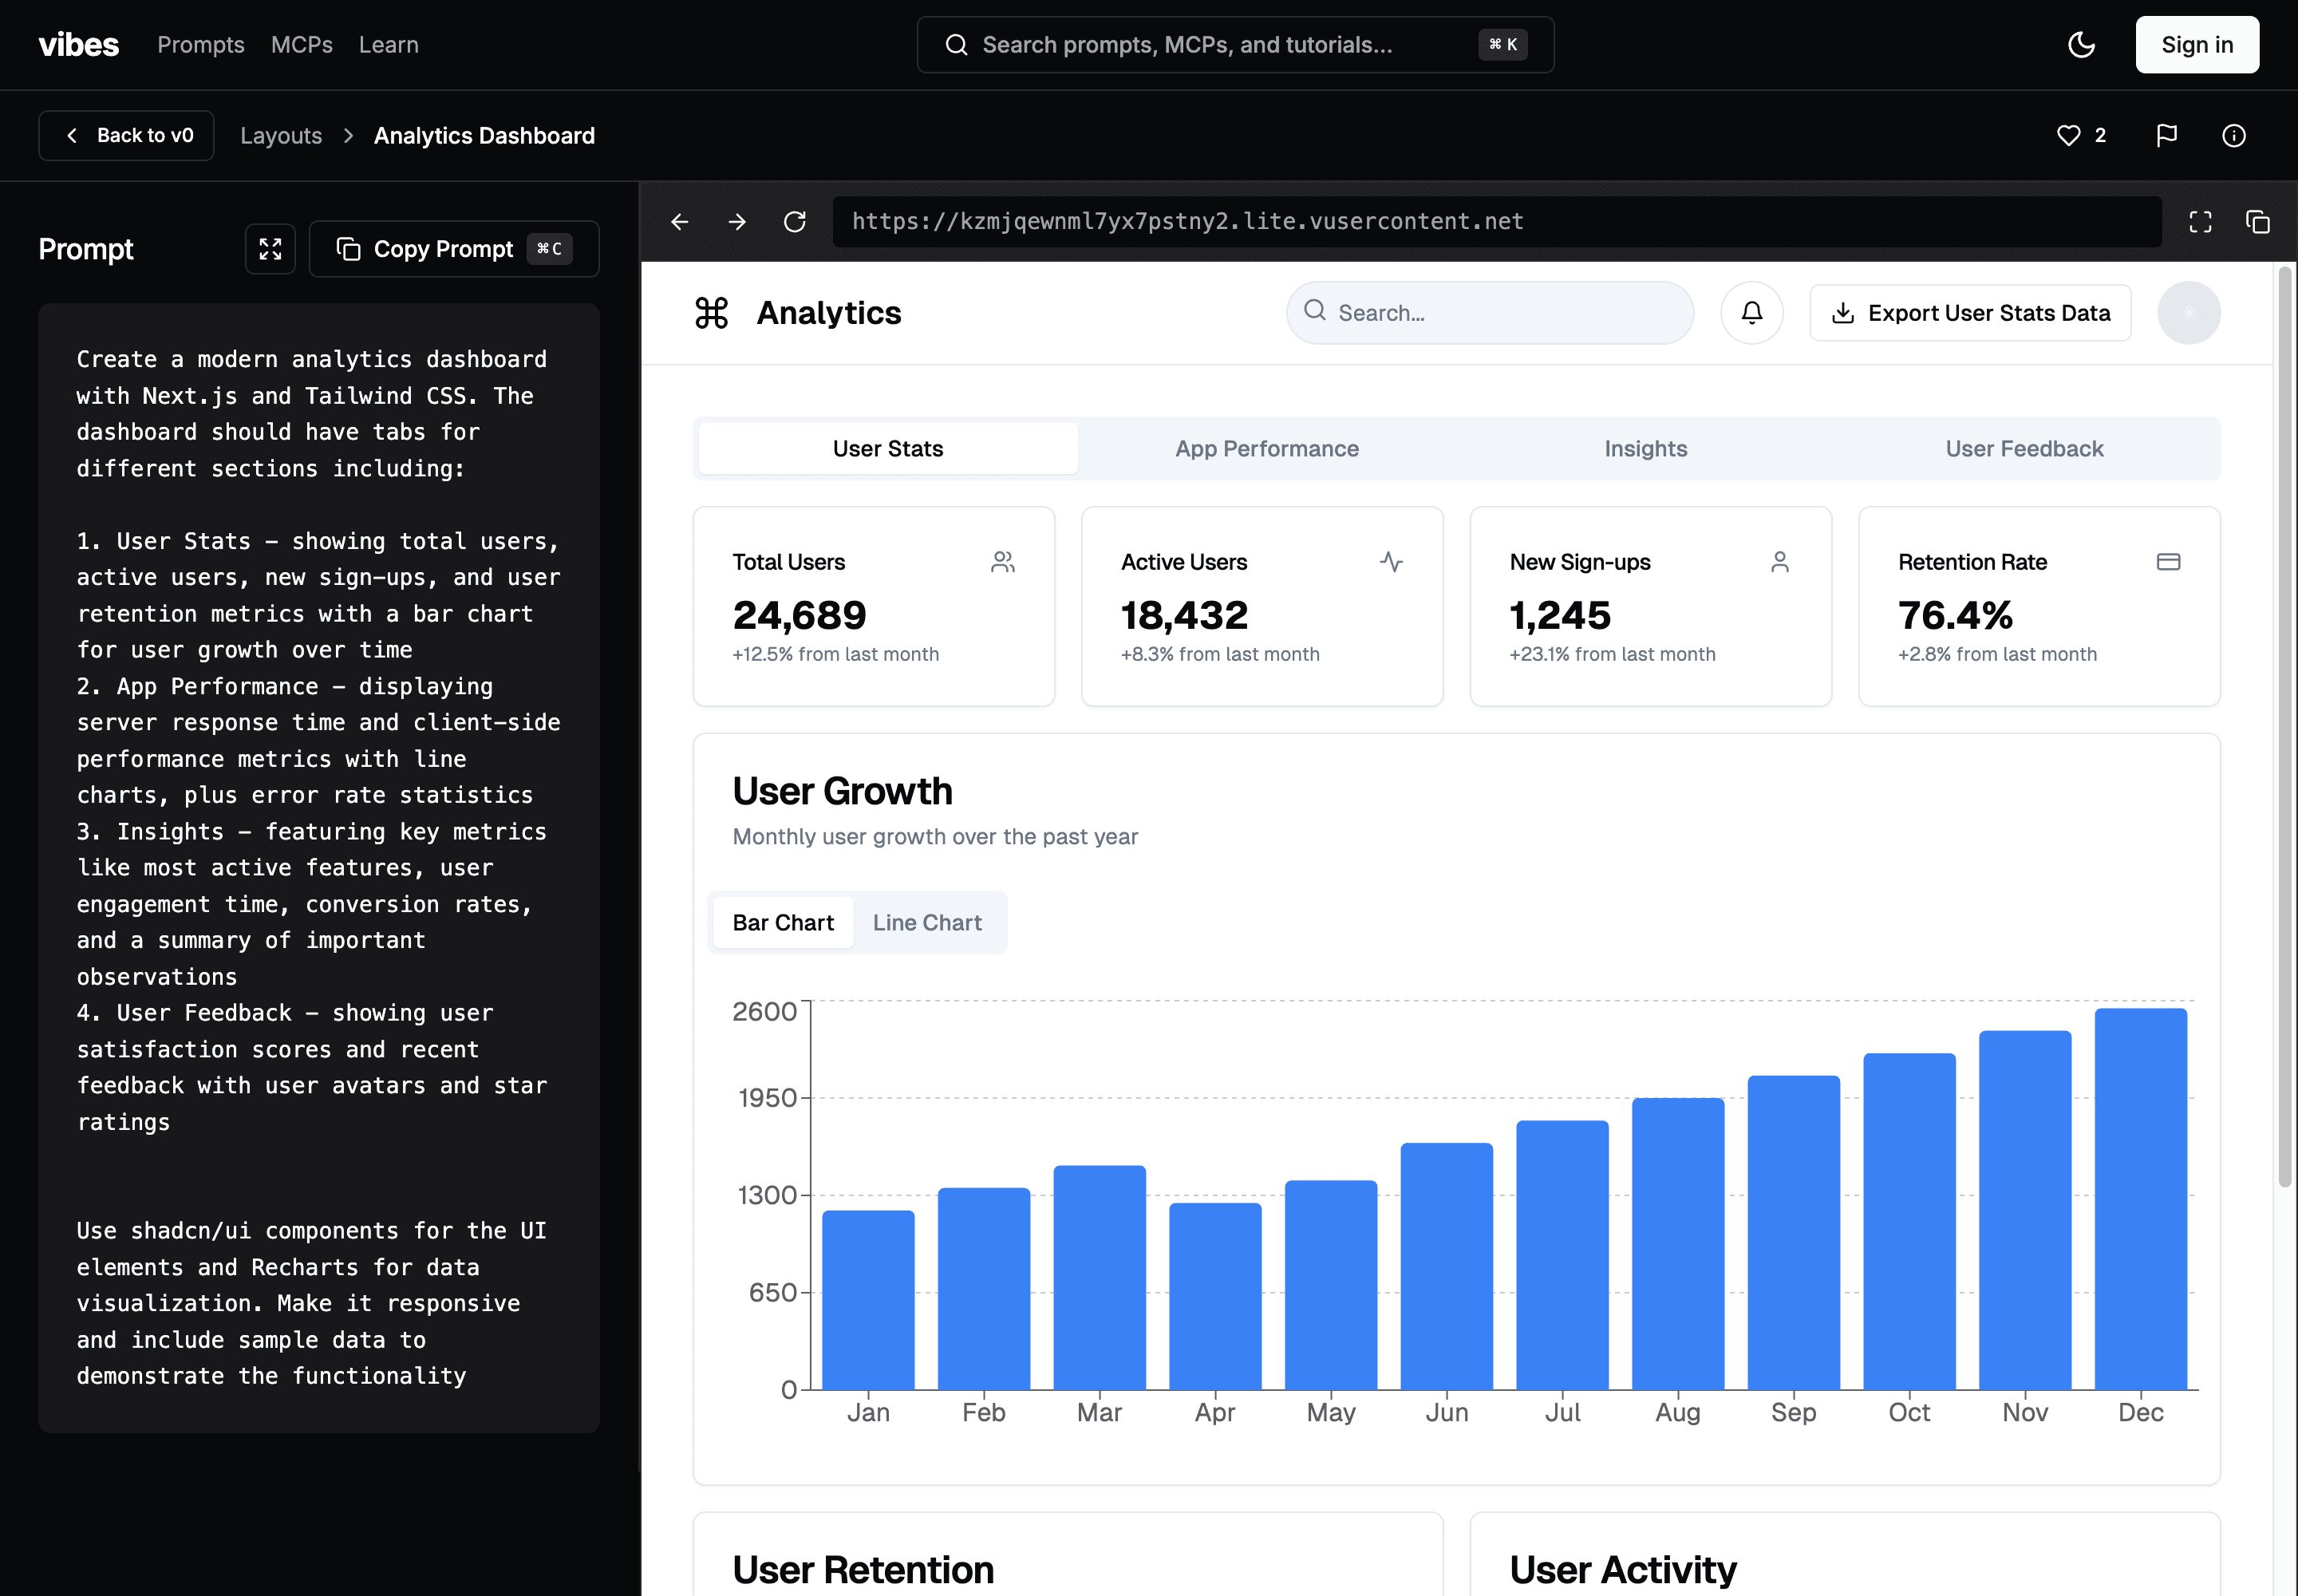Like the prompt with the heart icon
The height and width of the screenshot is (1596, 2298).
2068,136
